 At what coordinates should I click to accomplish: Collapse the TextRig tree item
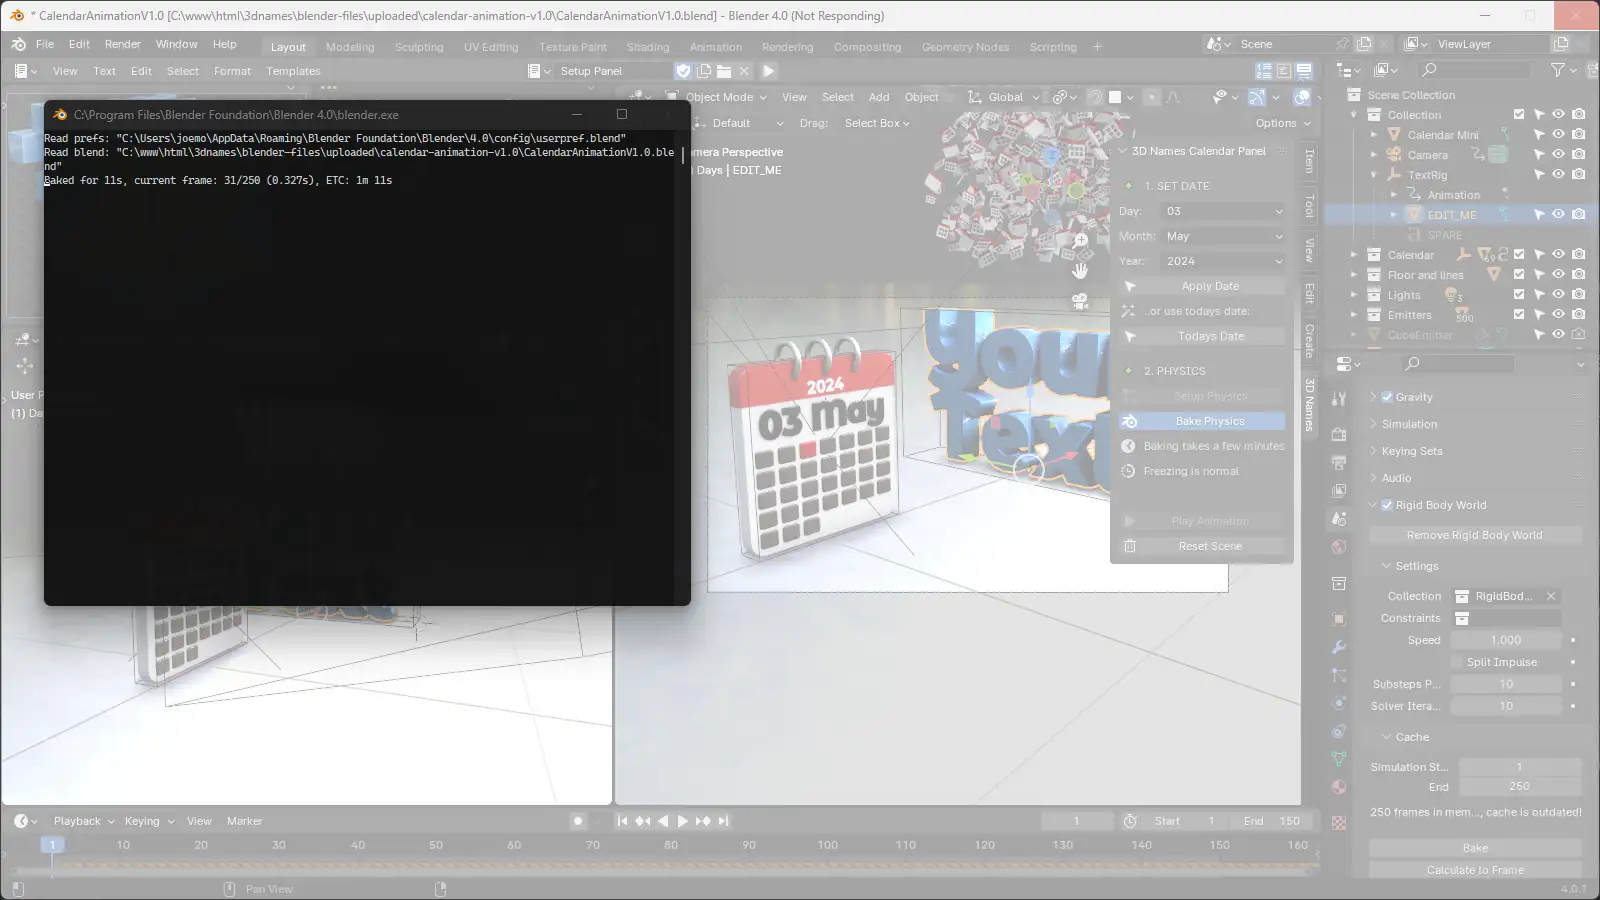click(1374, 174)
